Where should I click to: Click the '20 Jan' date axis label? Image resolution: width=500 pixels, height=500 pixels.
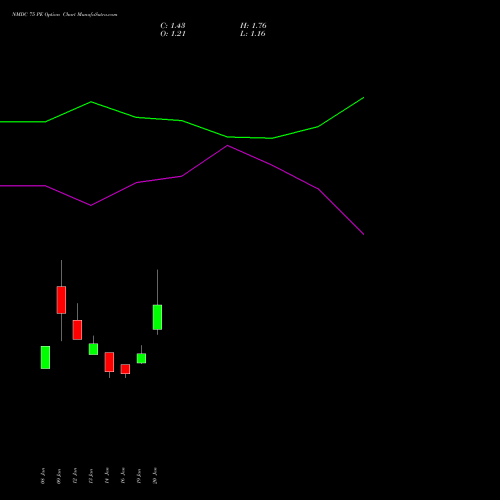click(x=155, y=476)
